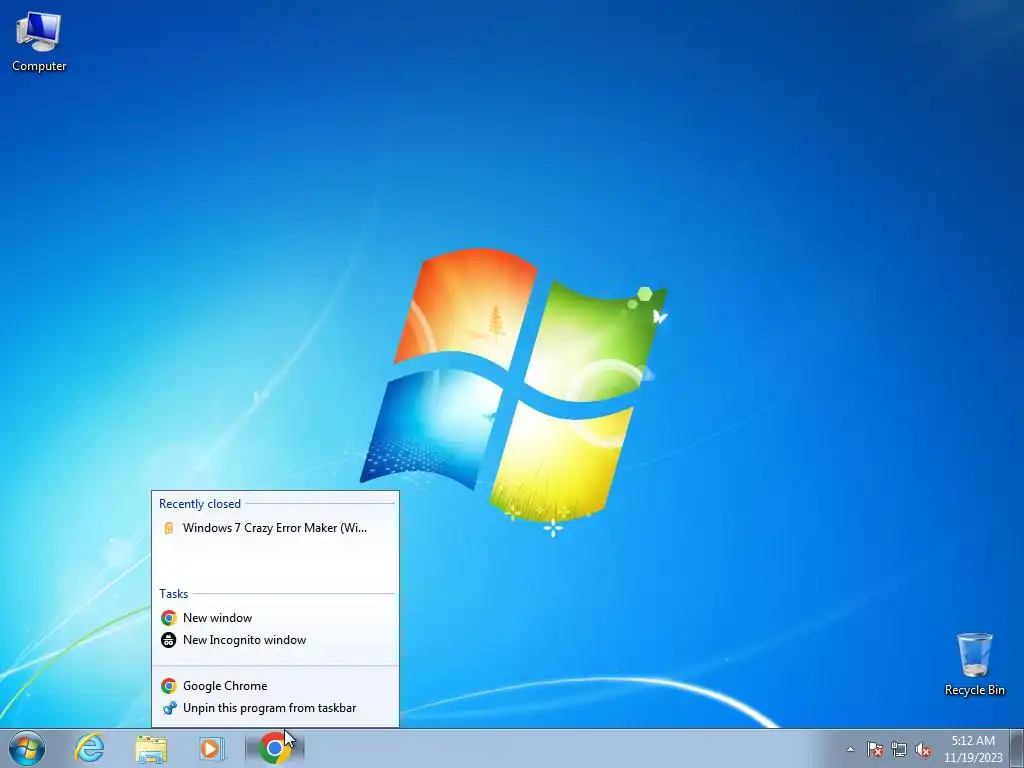Open Windows Explorer folder taskbar icon
Viewport: 1024px width, 768px height.
pyautogui.click(x=151, y=748)
